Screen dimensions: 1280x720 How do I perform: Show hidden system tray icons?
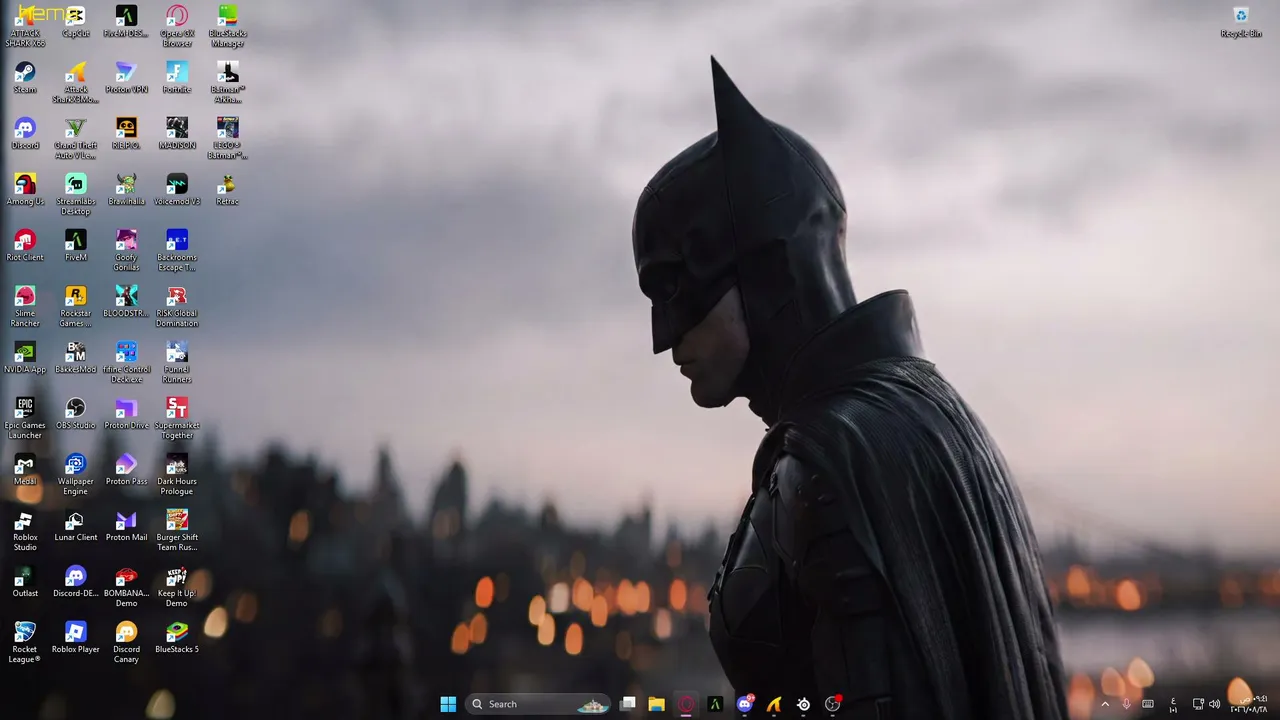coord(1105,704)
